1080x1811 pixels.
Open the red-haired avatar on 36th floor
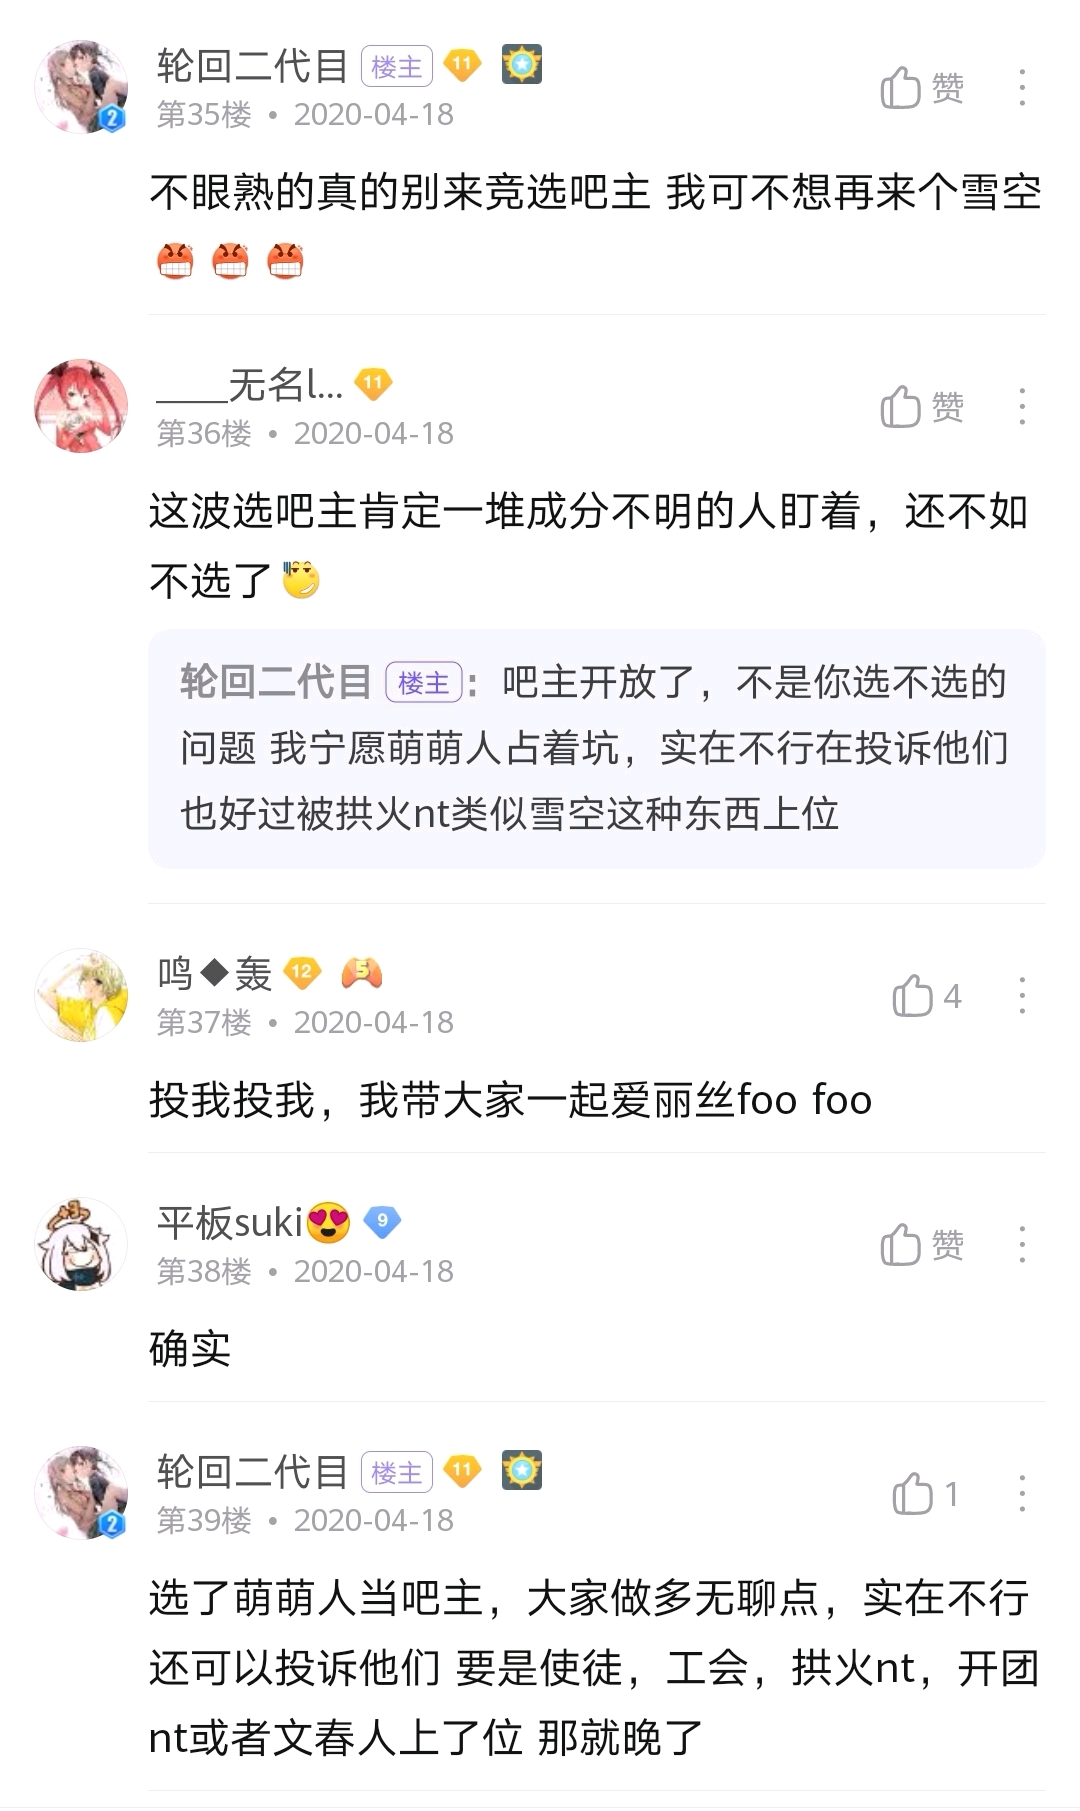click(x=81, y=406)
